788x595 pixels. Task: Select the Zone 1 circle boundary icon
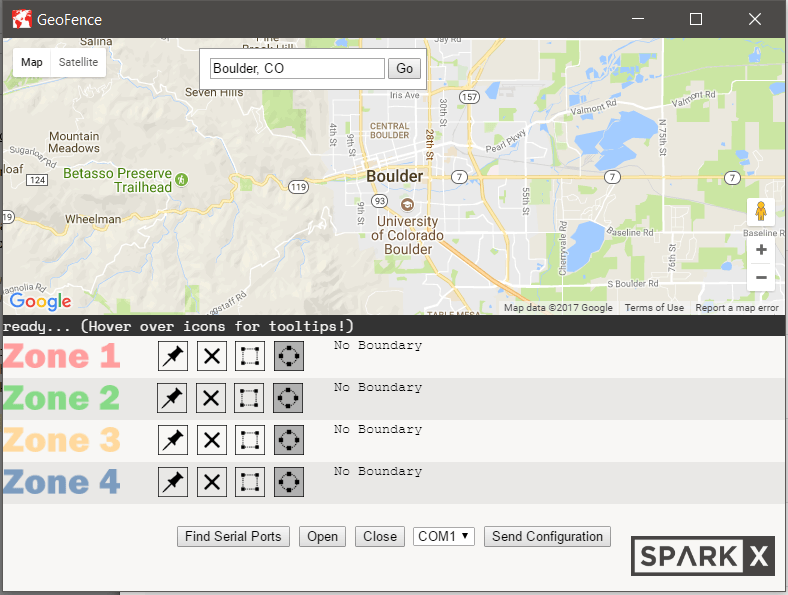pos(289,356)
